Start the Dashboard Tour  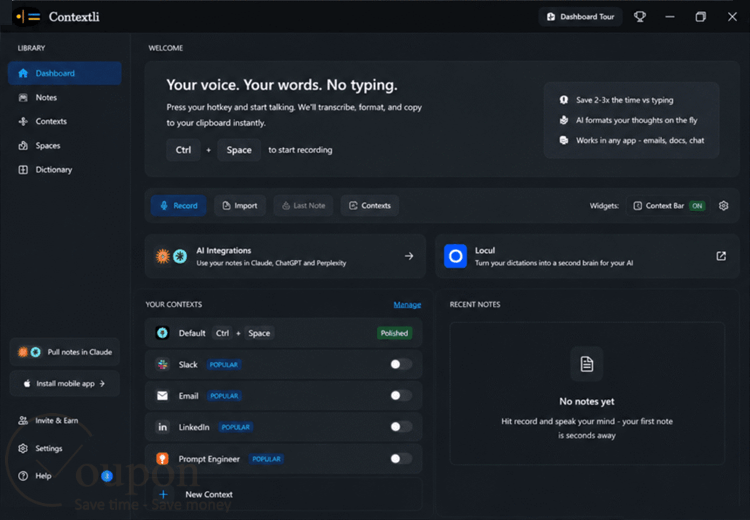point(580,17)
